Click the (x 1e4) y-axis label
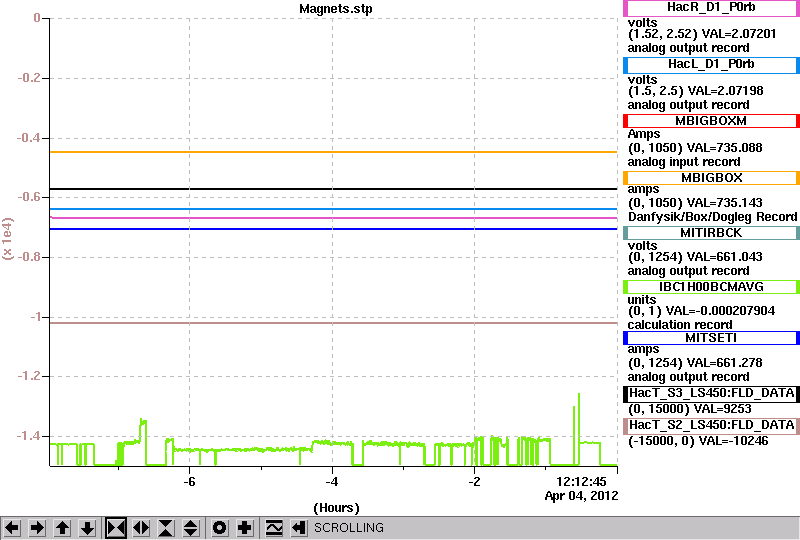The width and height of the screenshot is (800, 540). coord(8,239)
